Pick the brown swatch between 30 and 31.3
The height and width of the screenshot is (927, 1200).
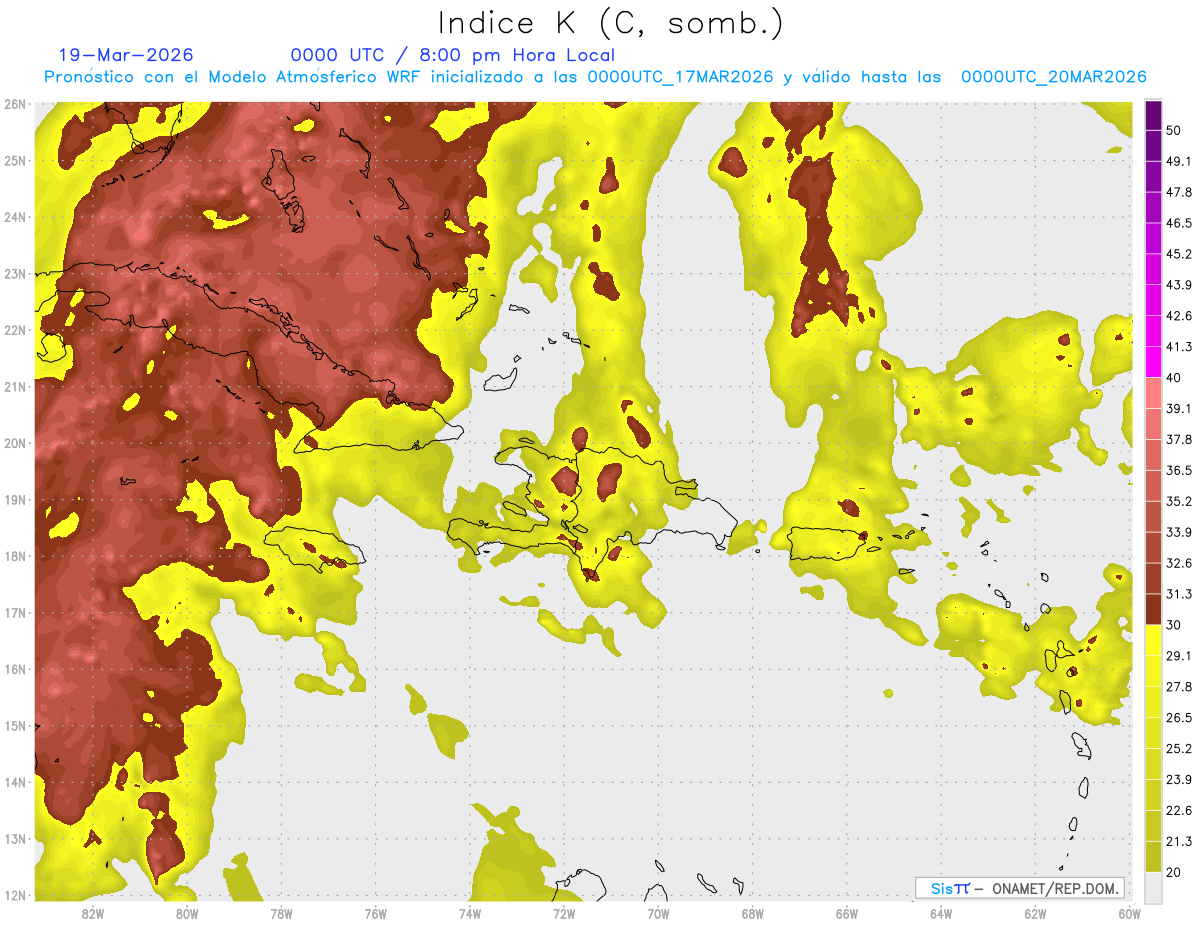point(1153,609)
